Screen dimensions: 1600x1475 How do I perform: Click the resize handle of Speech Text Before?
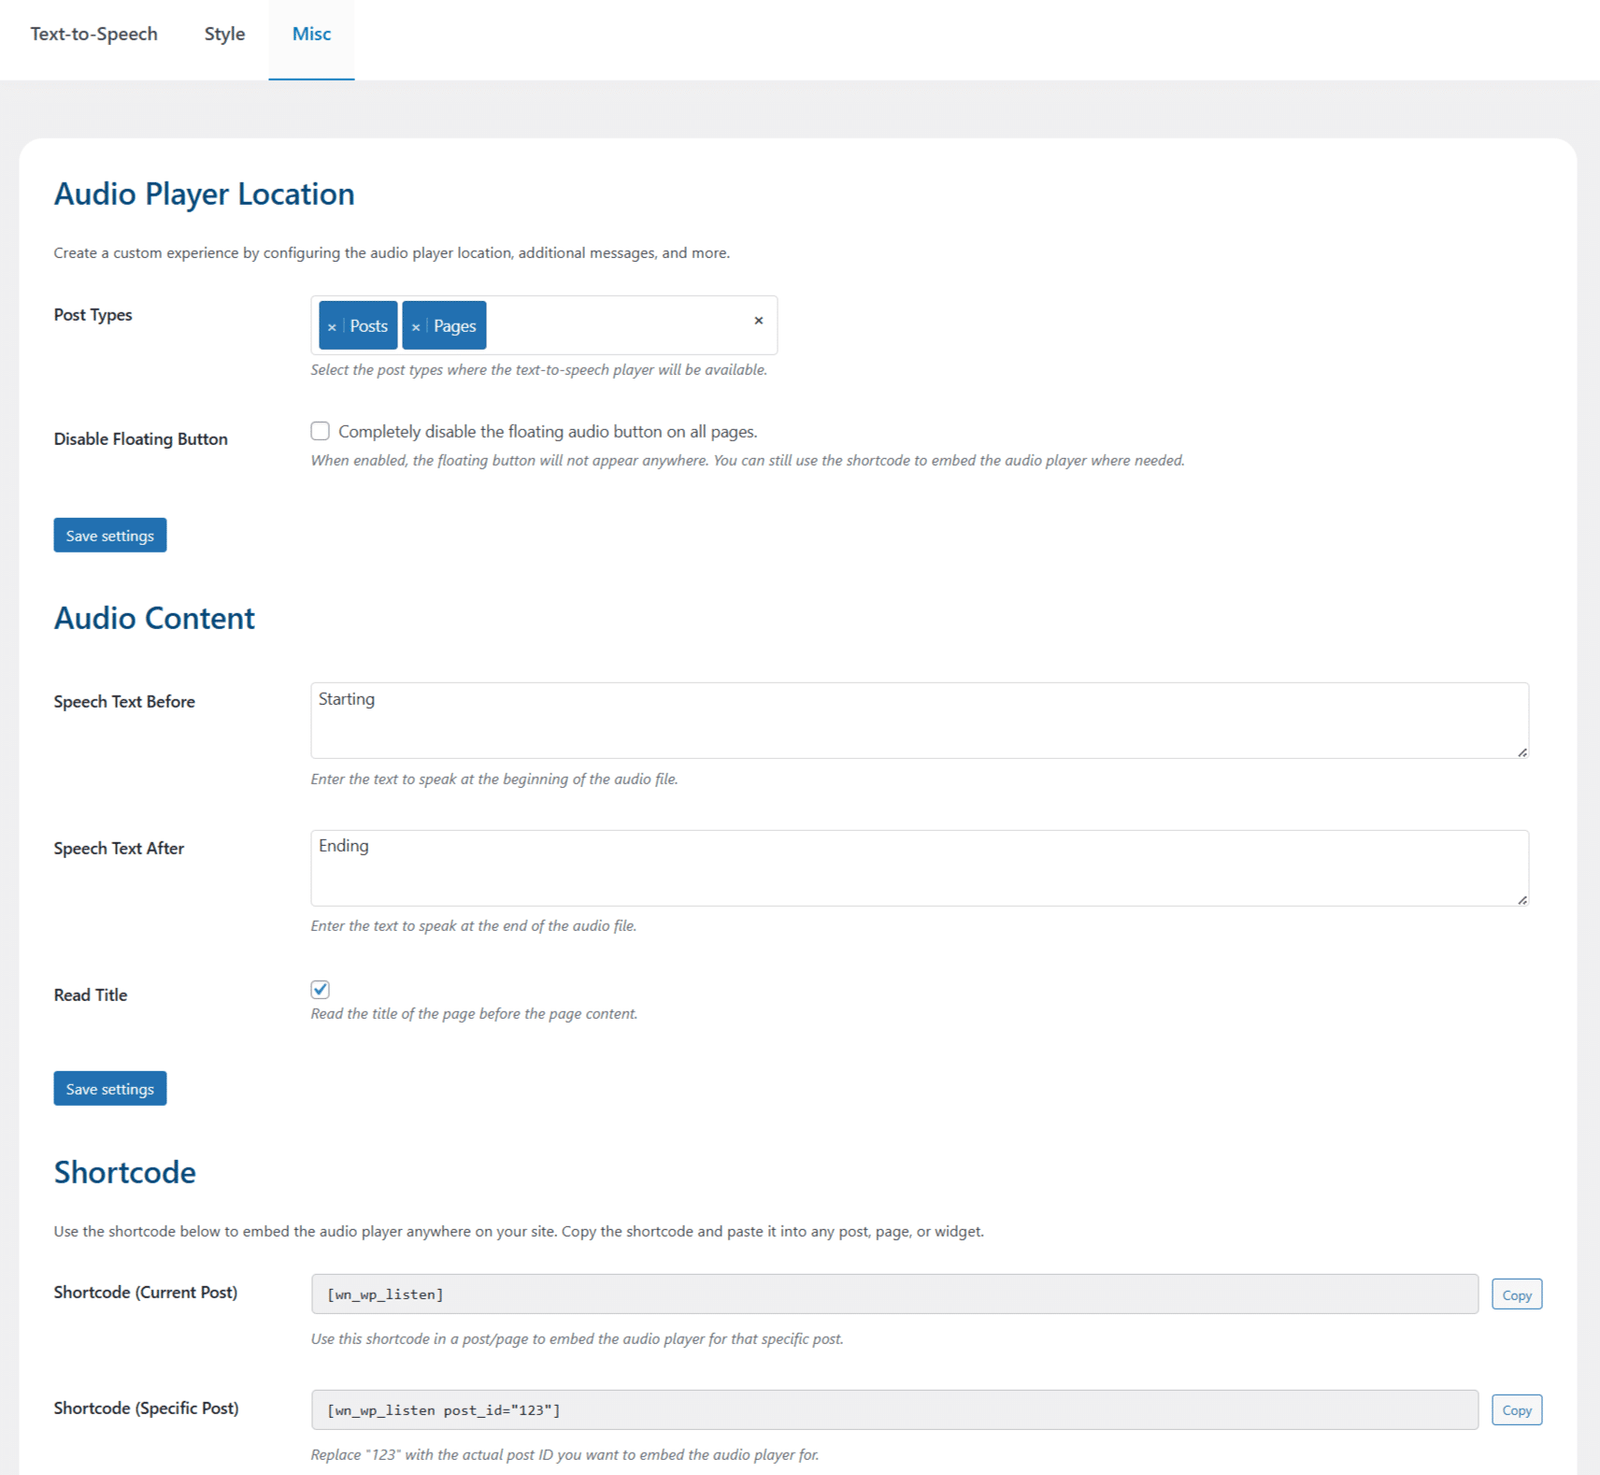(x=1522, y=752)
